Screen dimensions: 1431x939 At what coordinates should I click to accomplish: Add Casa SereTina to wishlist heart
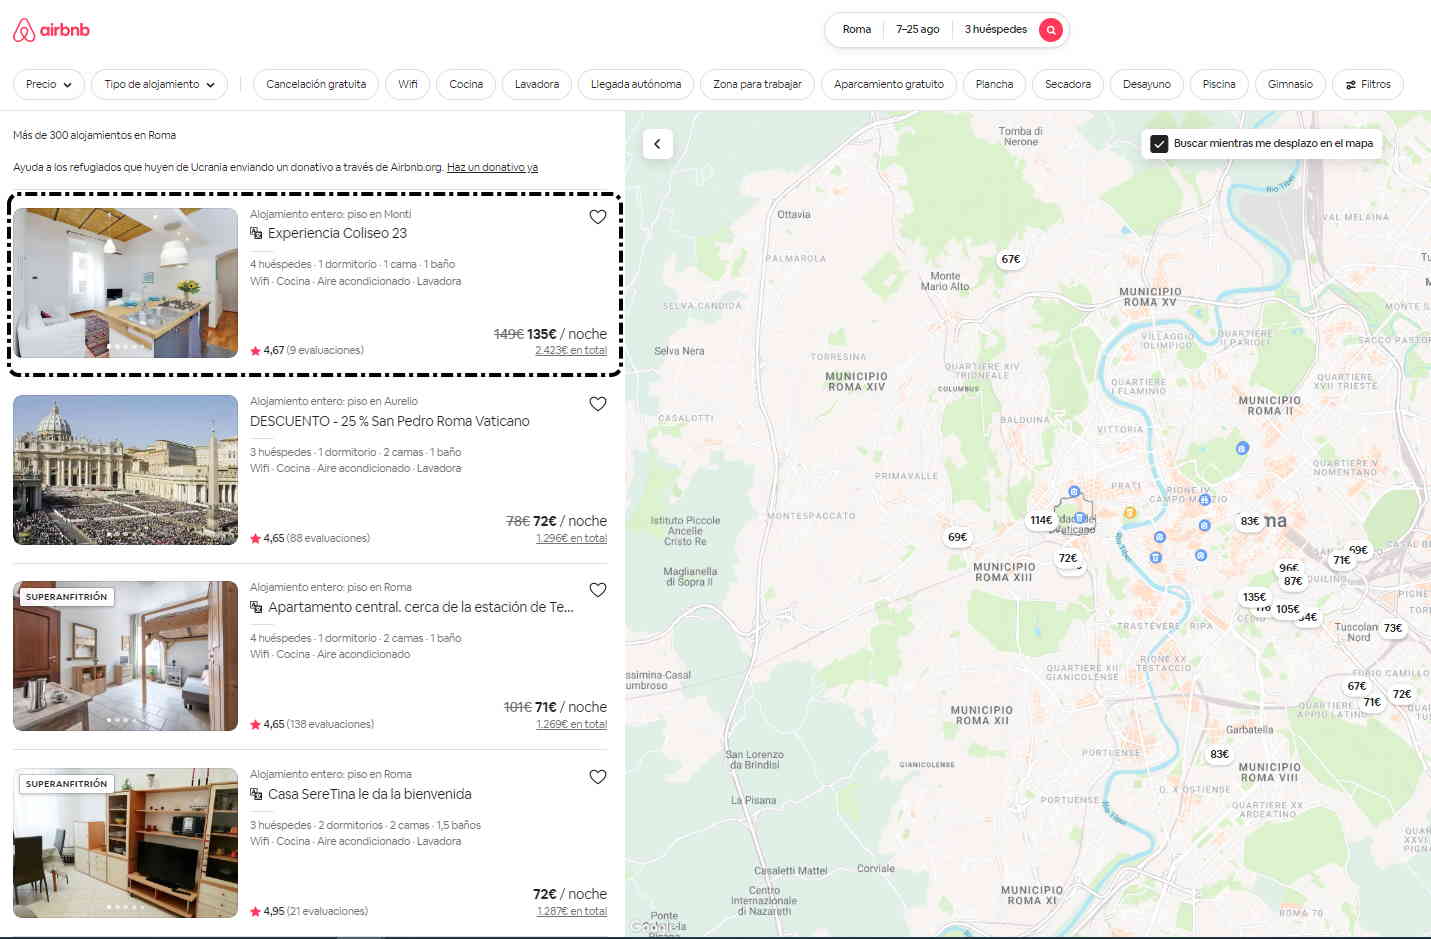(598, 777)
